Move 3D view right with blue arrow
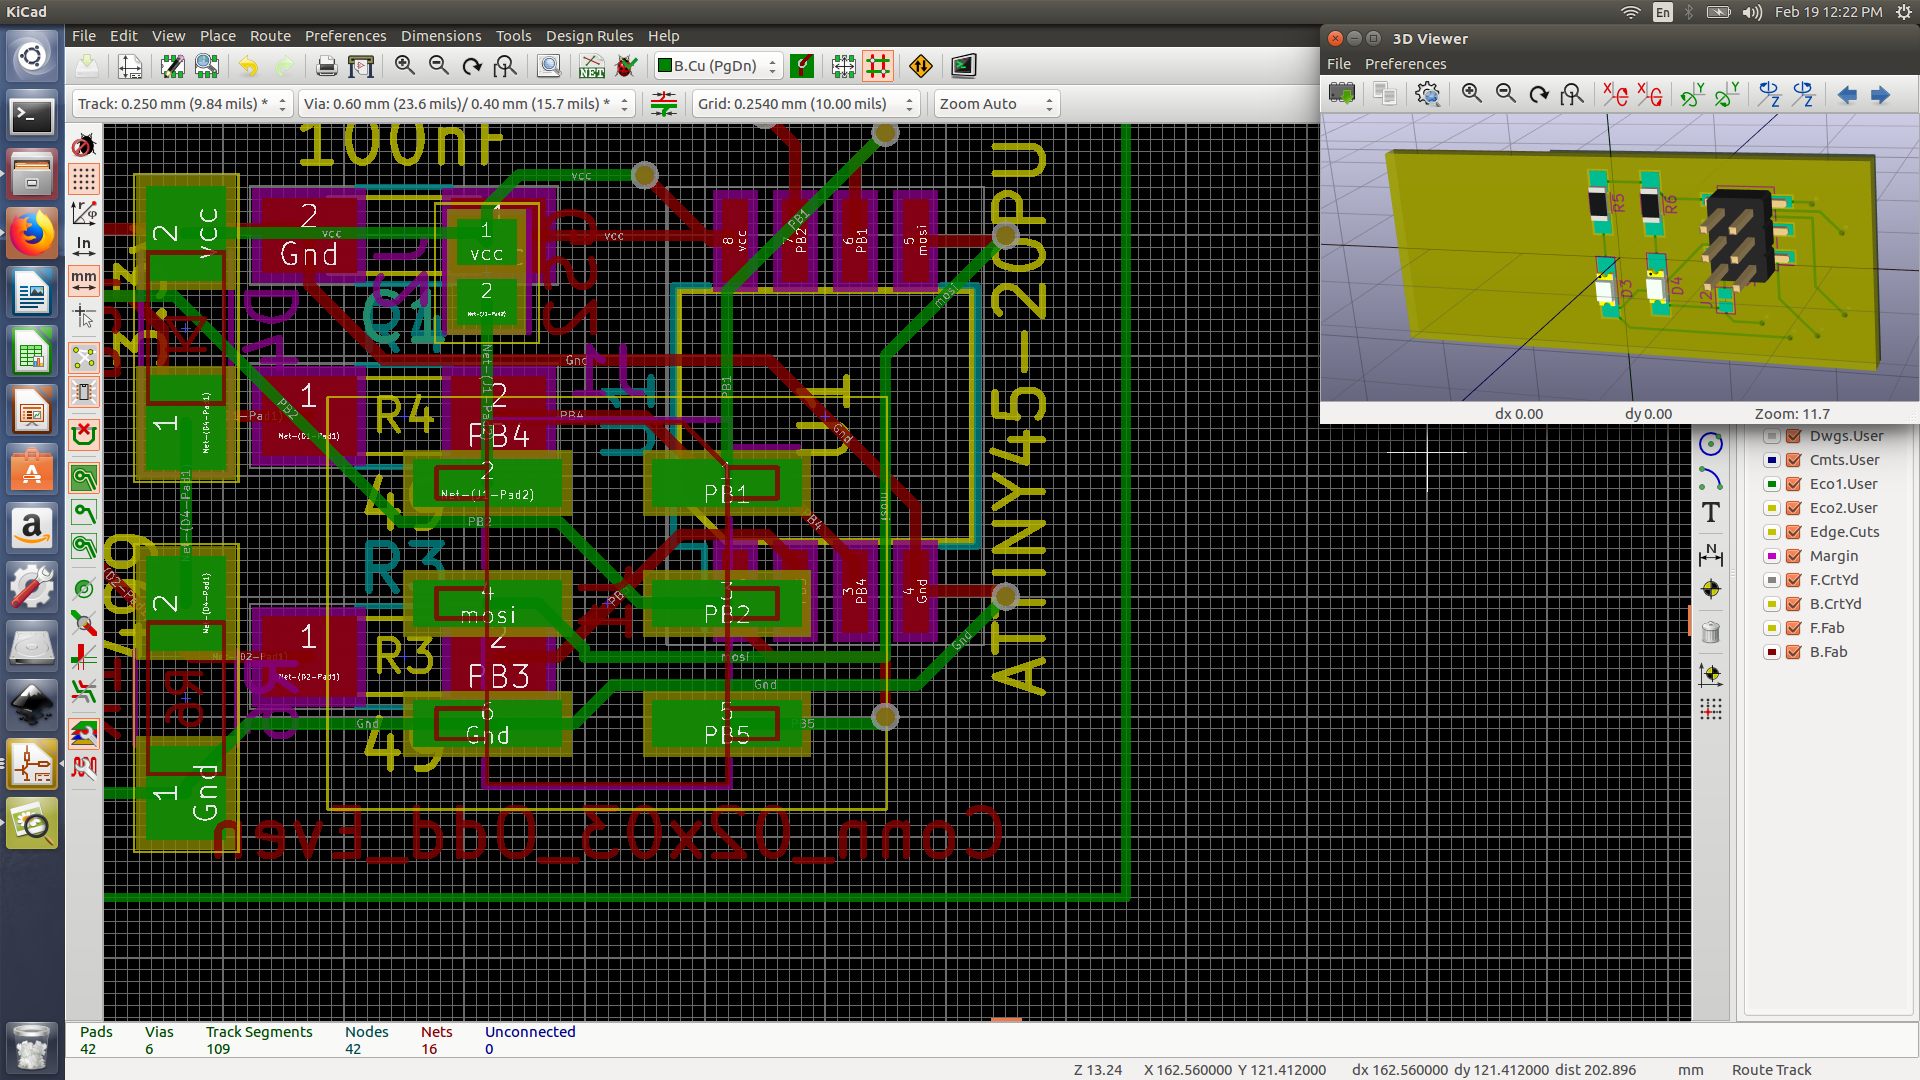 click(1881, 94)
